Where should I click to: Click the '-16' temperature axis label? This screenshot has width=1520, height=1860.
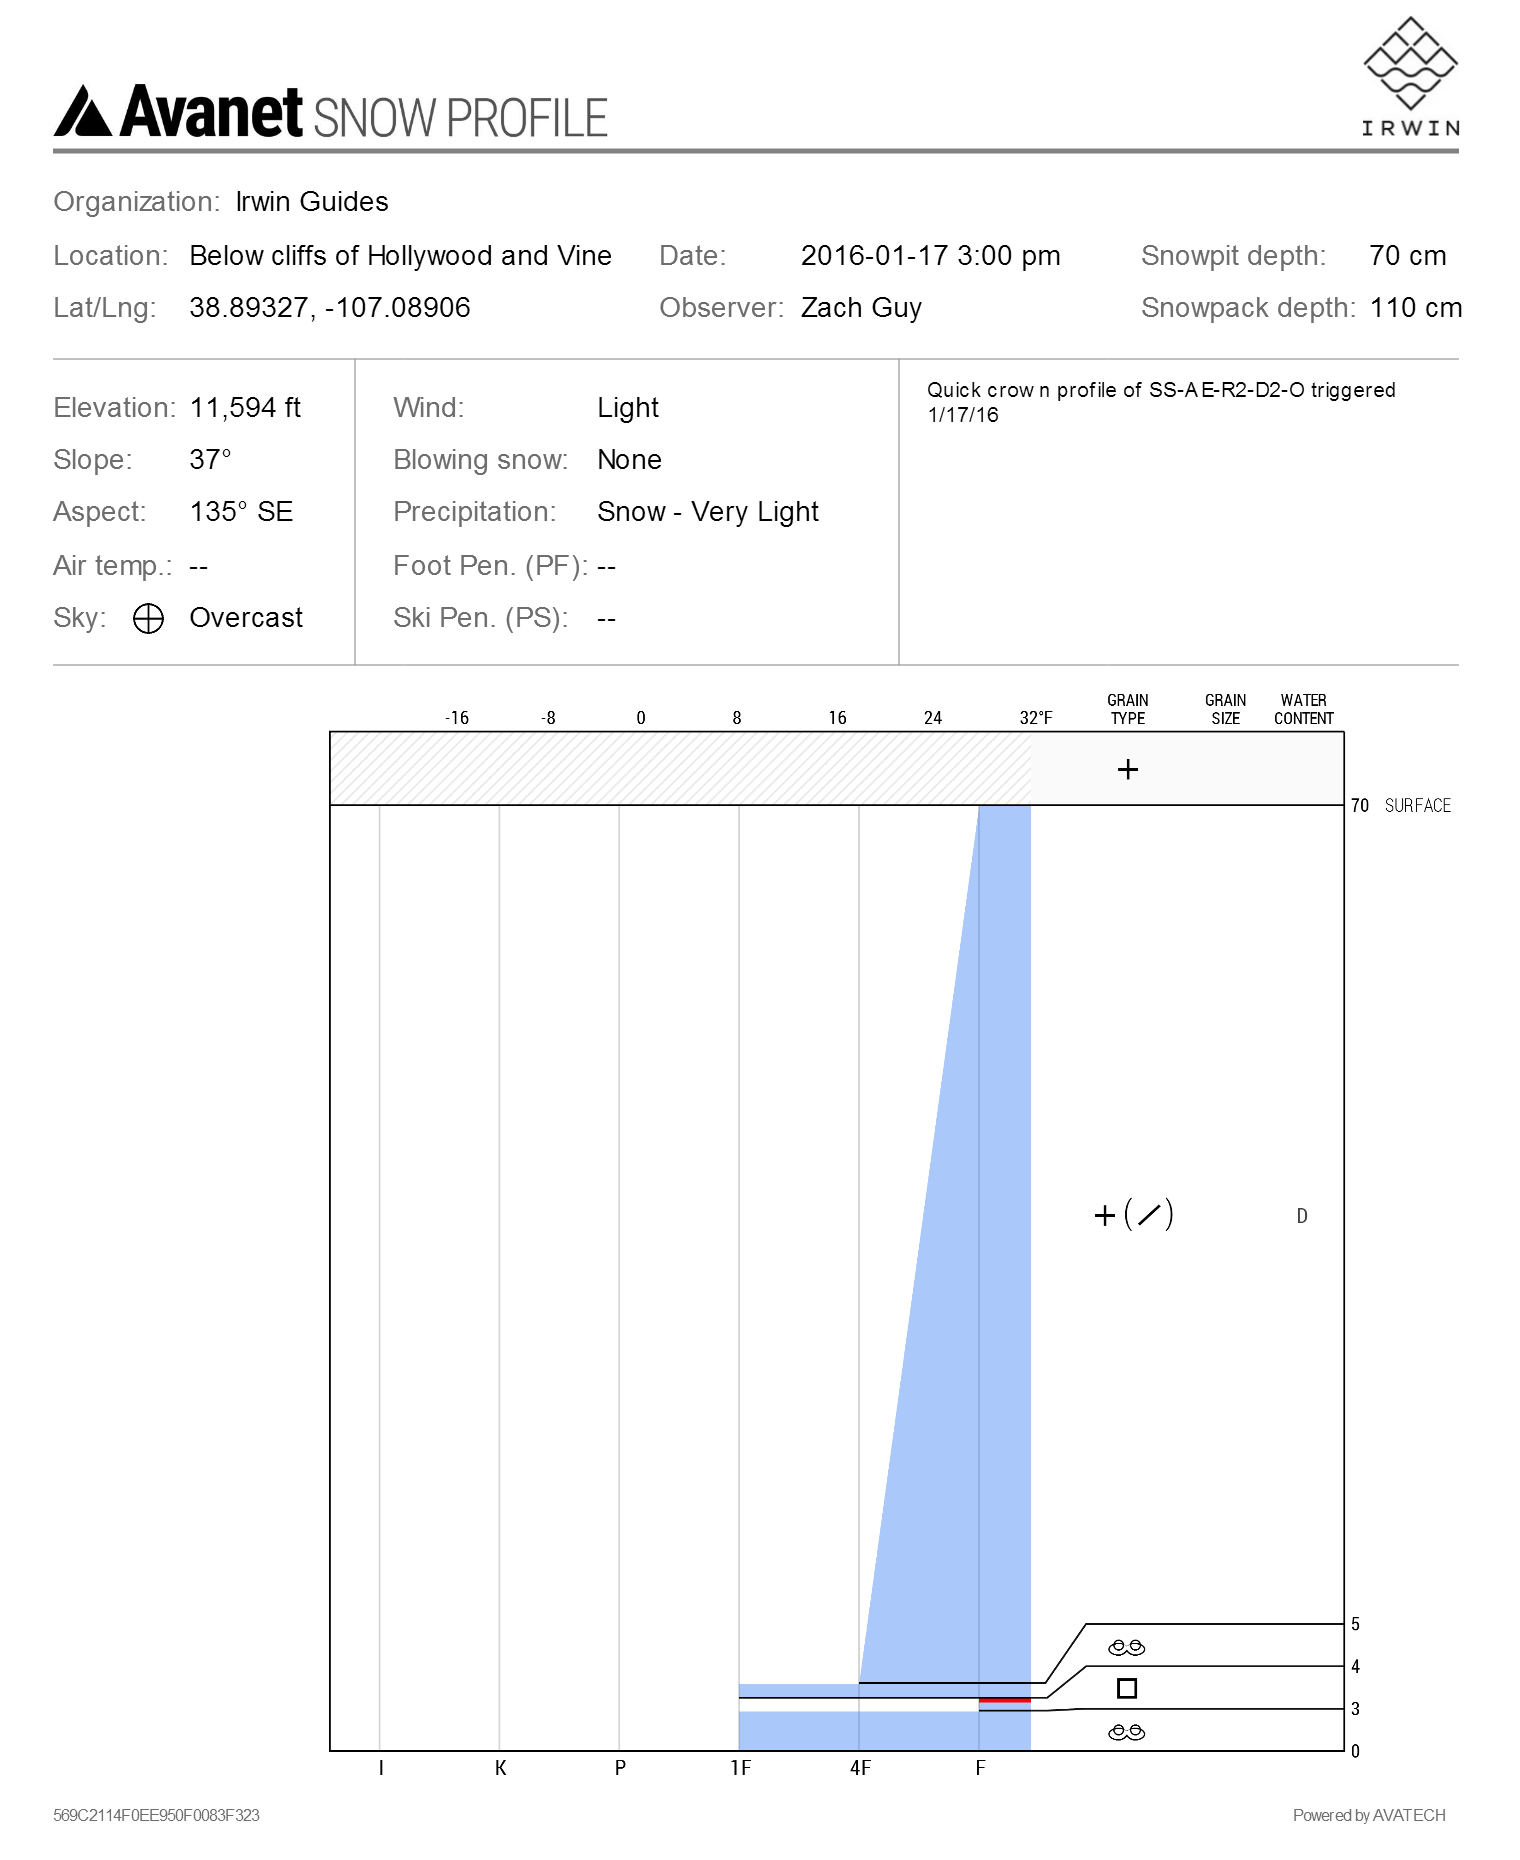click(x=457, y=718)
